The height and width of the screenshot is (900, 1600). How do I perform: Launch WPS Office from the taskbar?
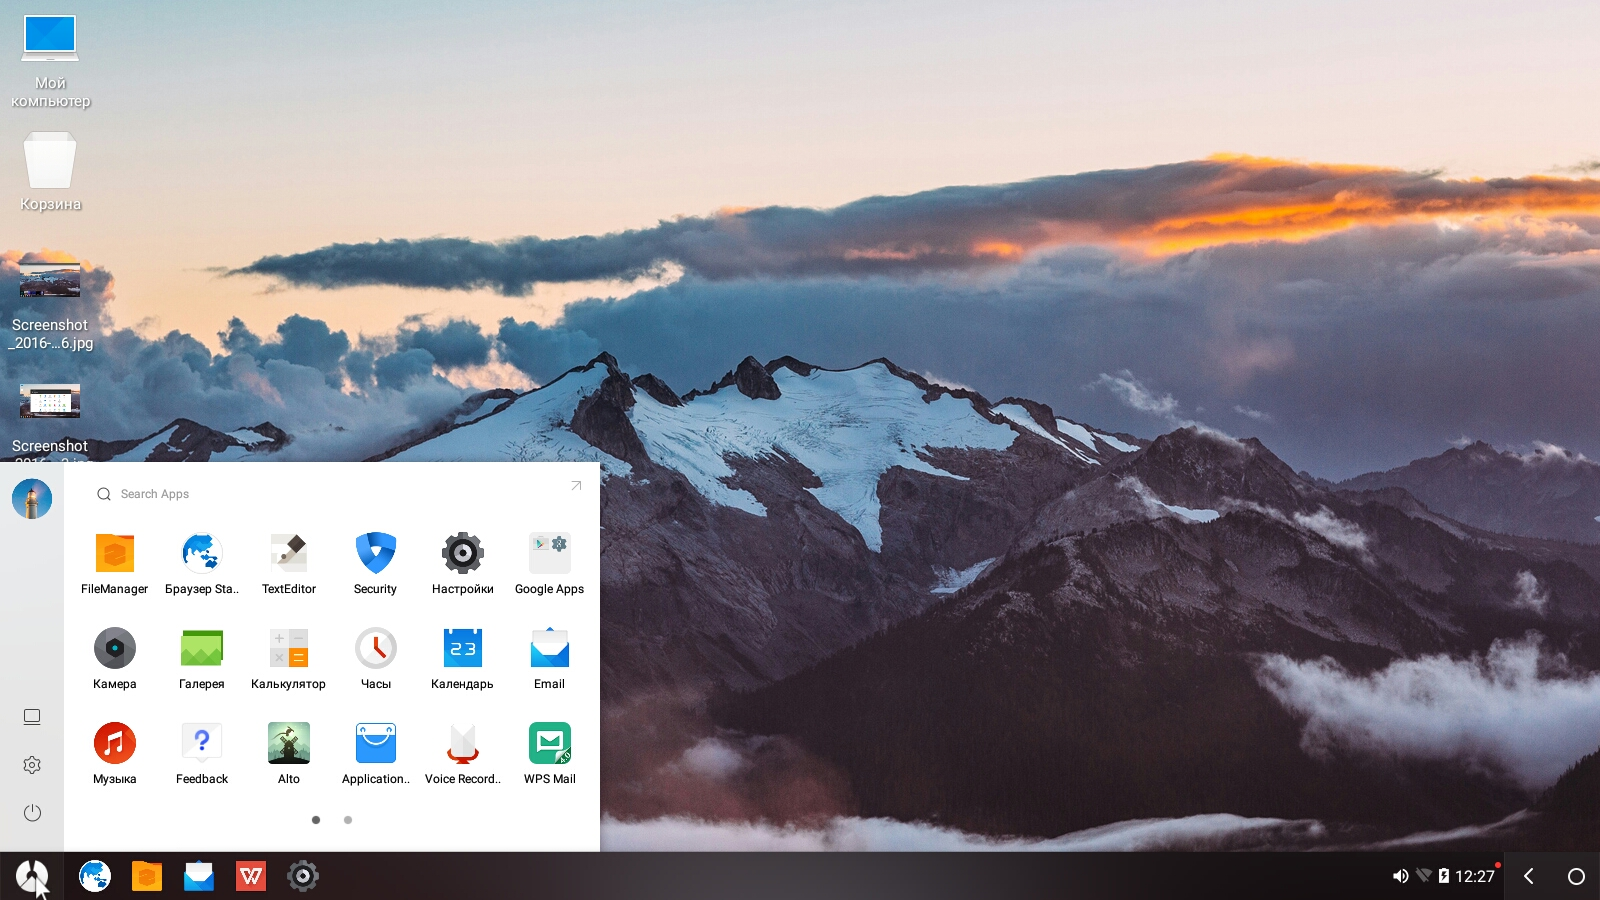point(251,876)
